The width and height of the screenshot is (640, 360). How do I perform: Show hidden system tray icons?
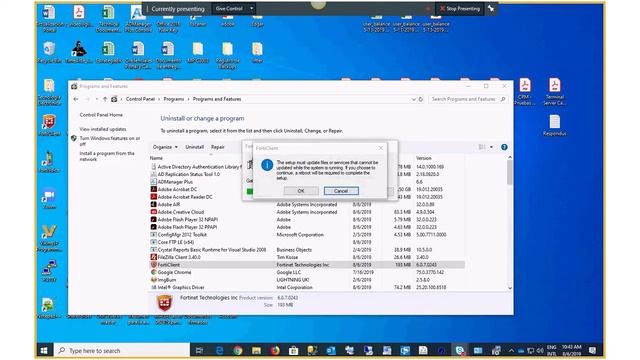pos(511,351)
